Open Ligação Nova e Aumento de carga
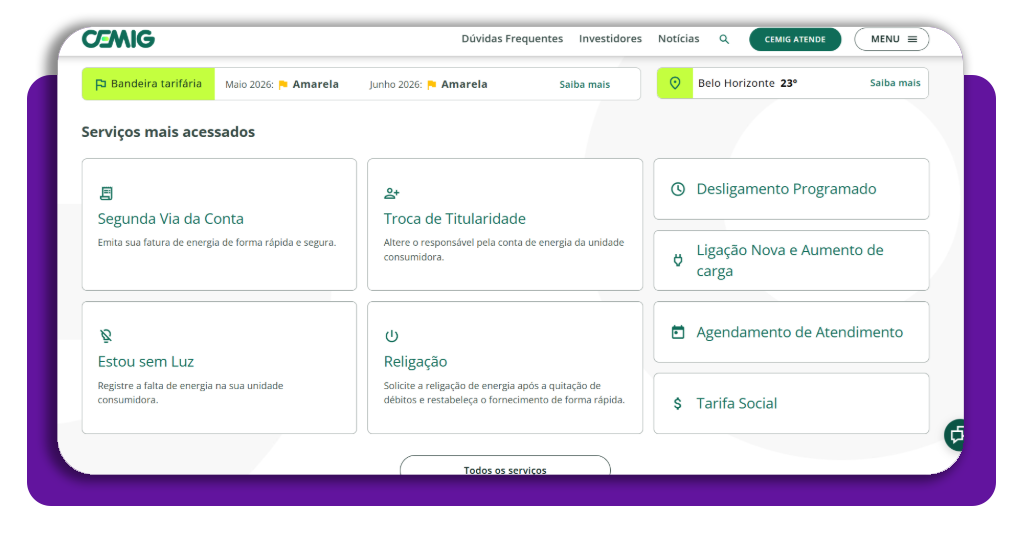 pyautogui.click(x=791, y=260)
